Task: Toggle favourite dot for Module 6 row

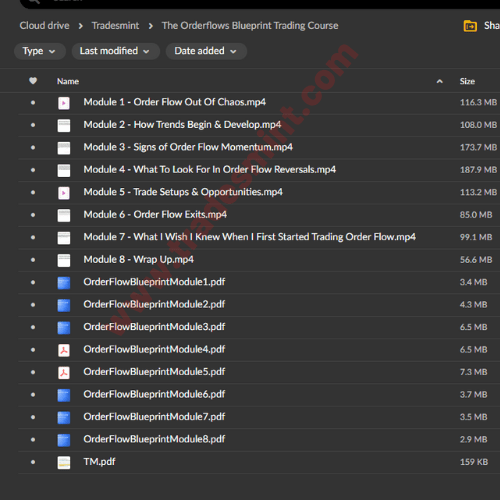Action: pyautogui.click(x=33, y=215)
